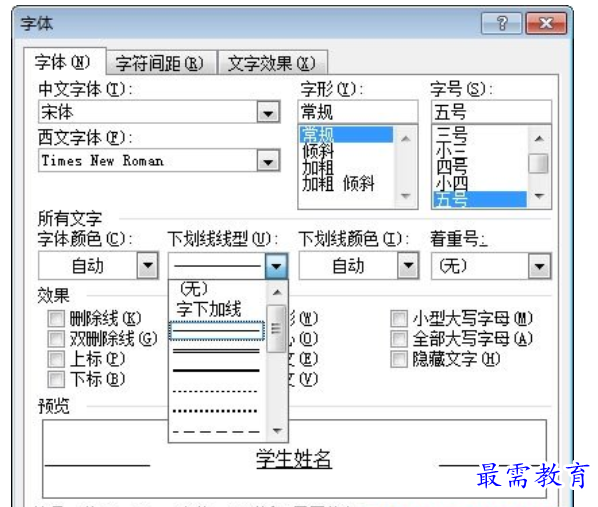Enable the 上标(P) checkbox
This screenshot has height=507, width=598.
(x=56, y=359)
